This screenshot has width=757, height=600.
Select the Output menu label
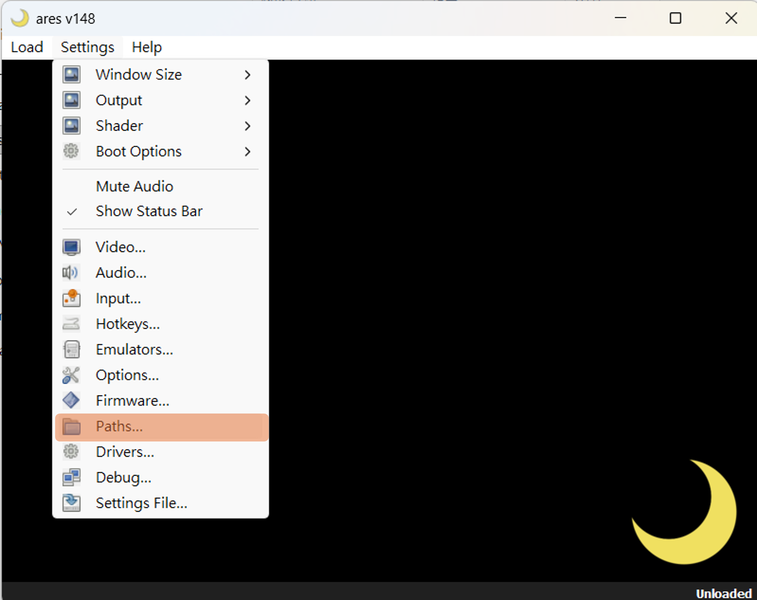pos(119,100)
